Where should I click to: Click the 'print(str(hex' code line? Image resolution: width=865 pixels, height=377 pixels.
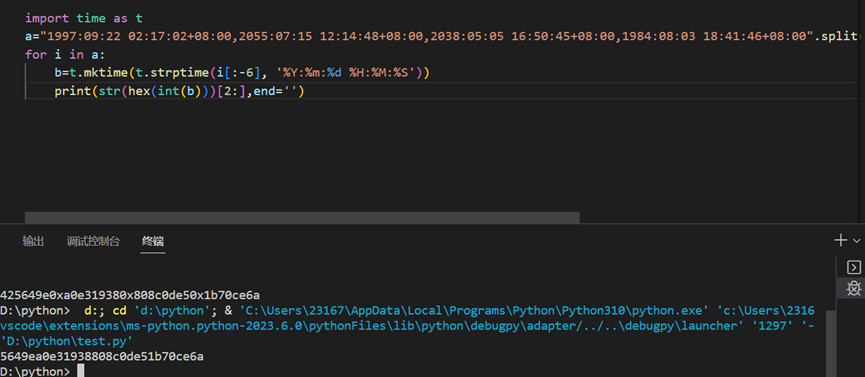coord(179,91)
